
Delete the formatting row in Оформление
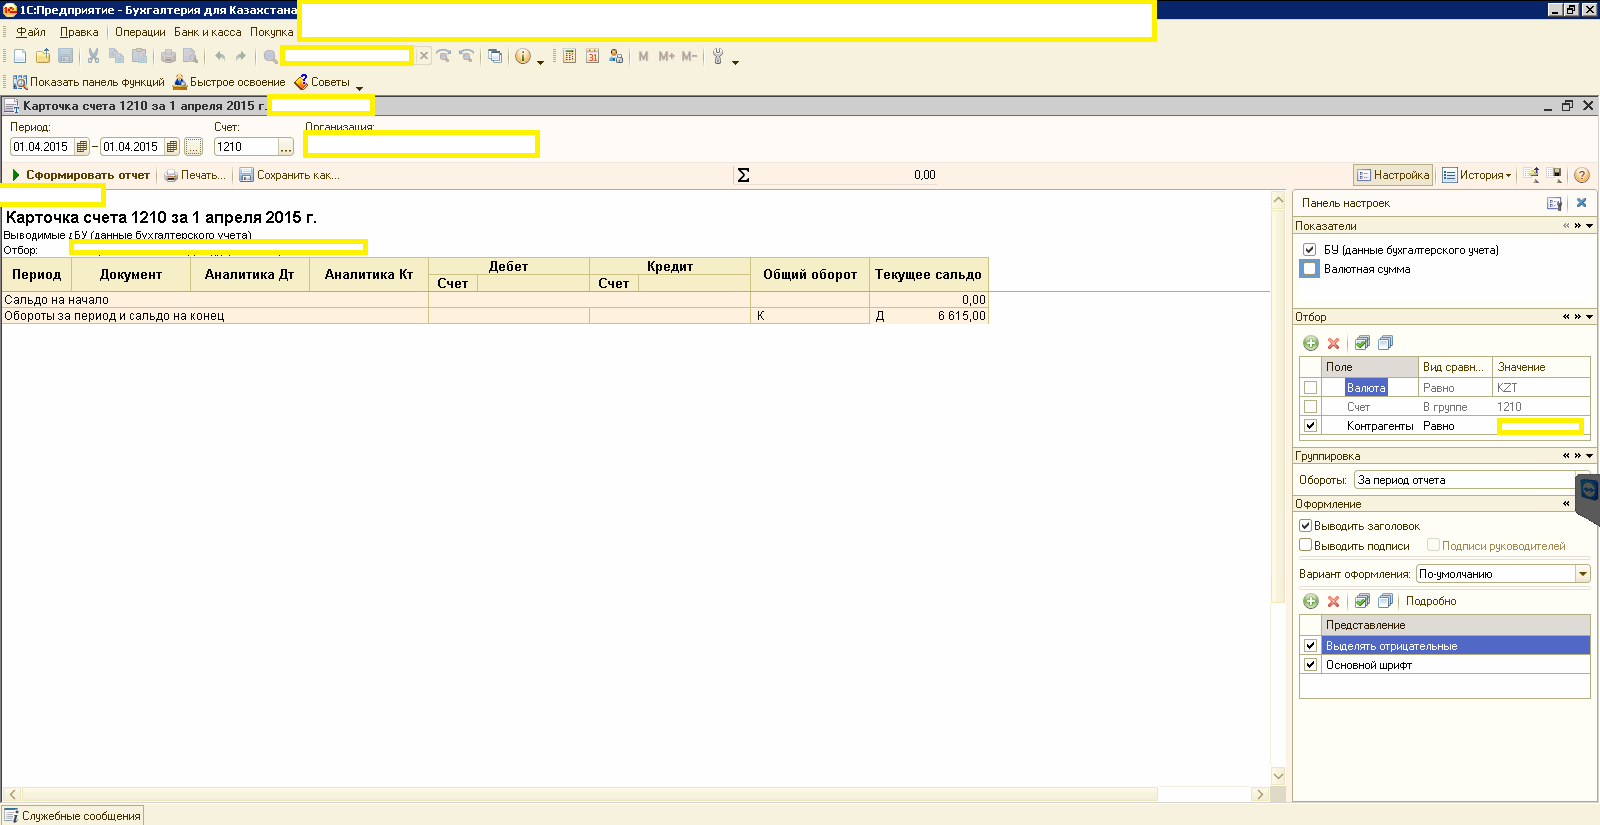click(1333, 601)
